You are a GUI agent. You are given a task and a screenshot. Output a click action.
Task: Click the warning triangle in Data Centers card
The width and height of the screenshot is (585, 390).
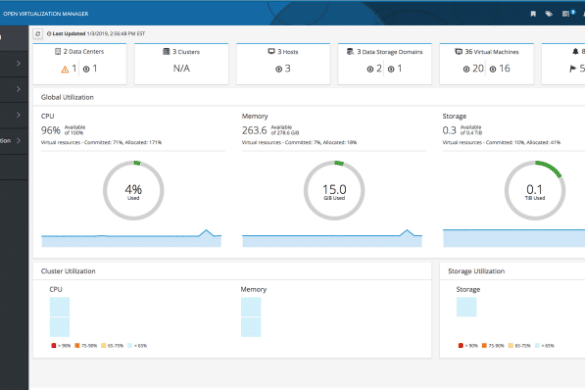[x=65, y=69]
